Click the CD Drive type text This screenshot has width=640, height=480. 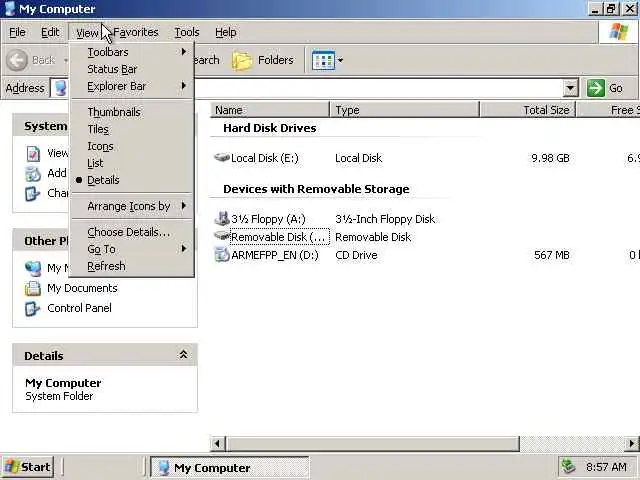point(356,255)
